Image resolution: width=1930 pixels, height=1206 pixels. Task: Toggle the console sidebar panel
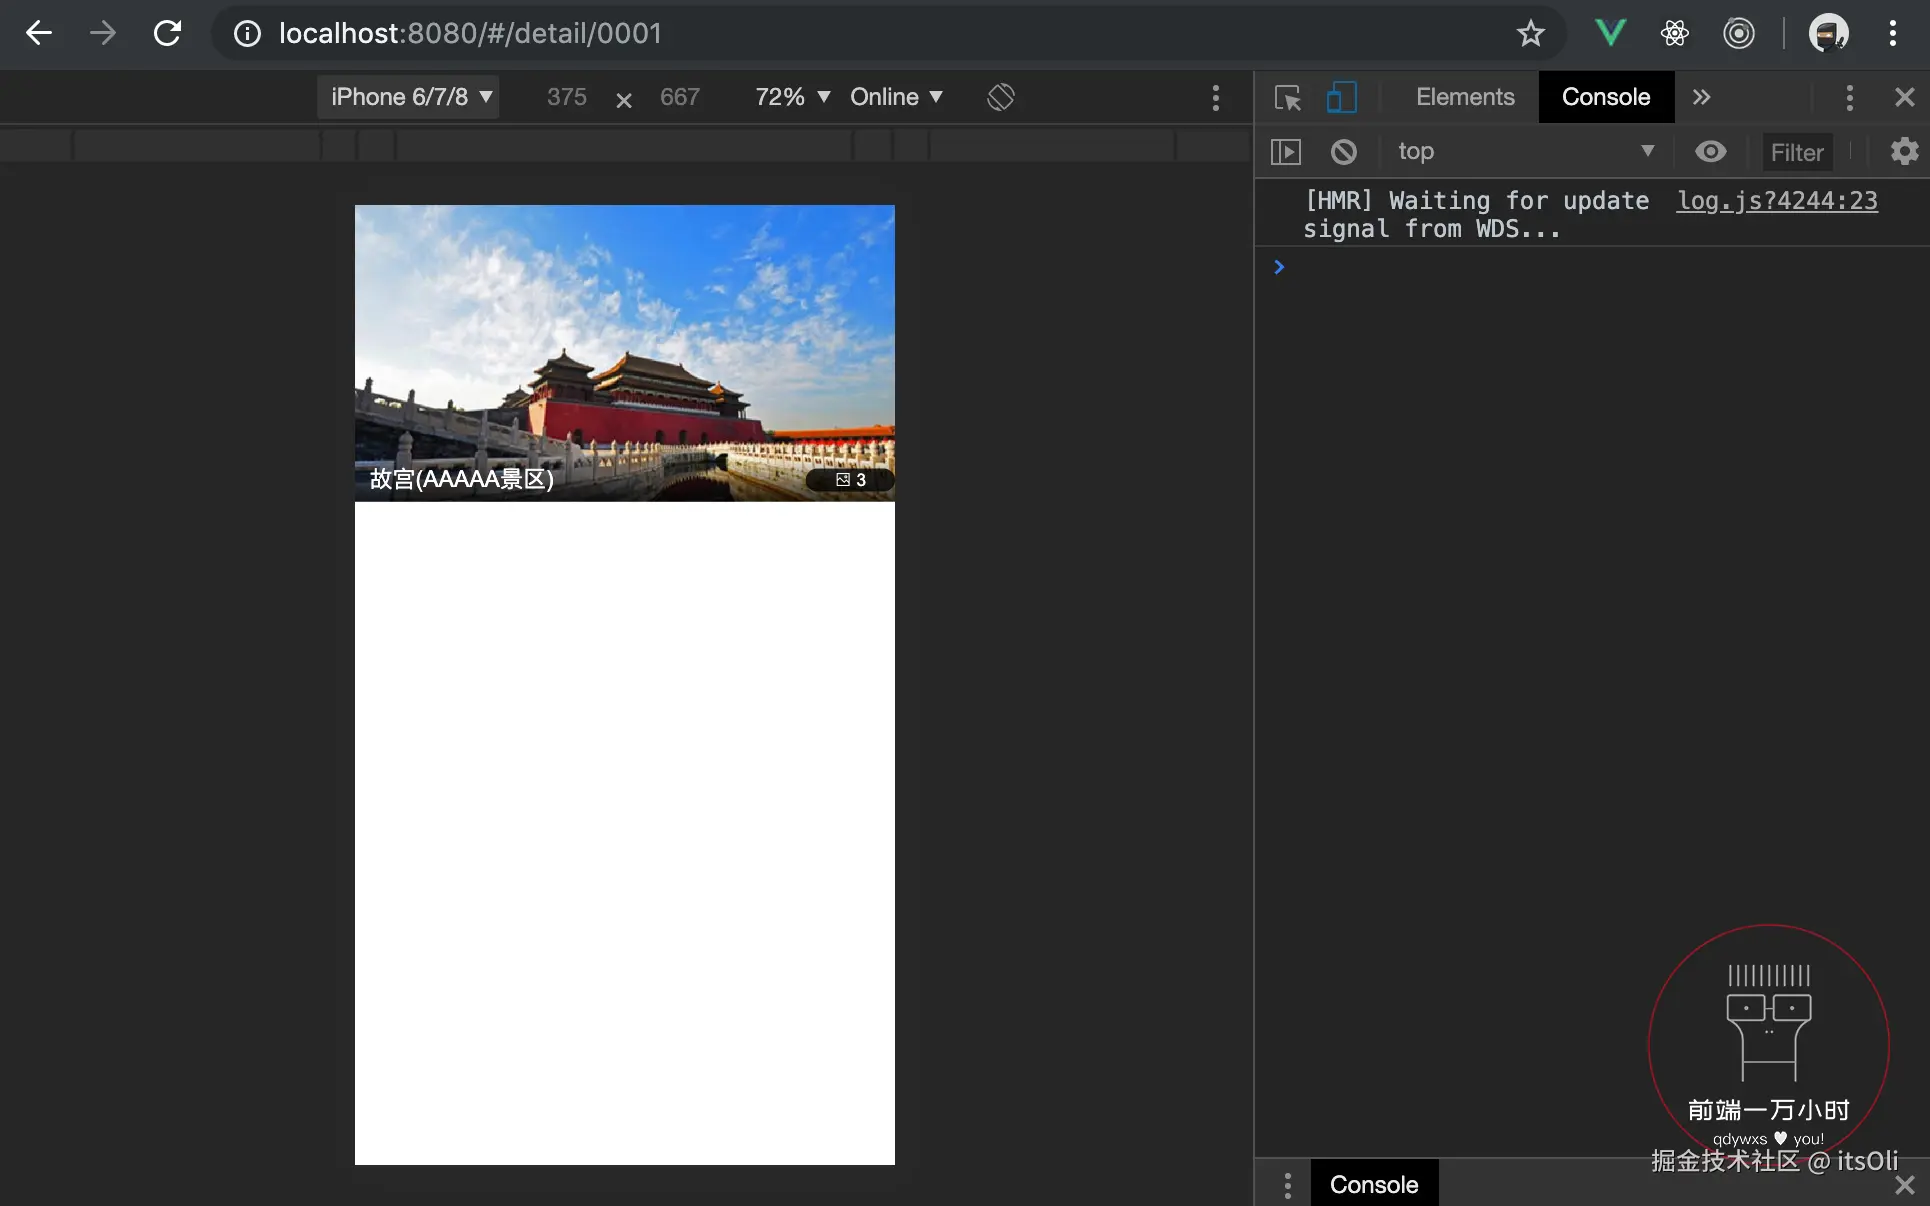(1285, 151)
